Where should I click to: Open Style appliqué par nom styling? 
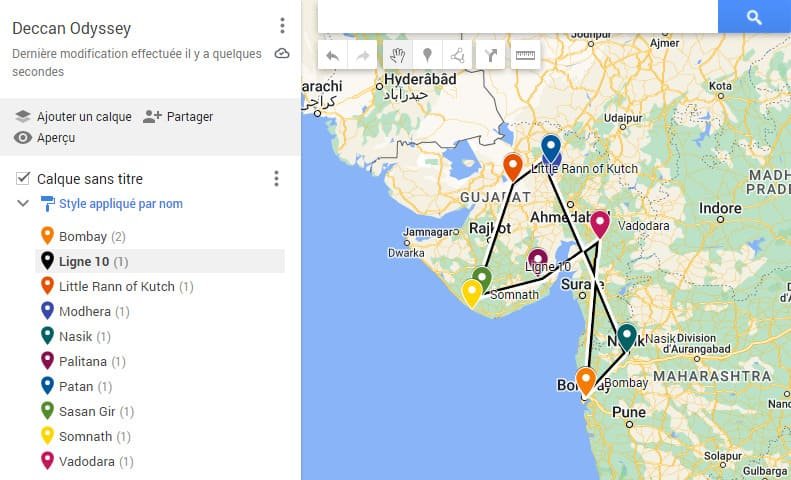pyautogui.click(x=121, y=204)
